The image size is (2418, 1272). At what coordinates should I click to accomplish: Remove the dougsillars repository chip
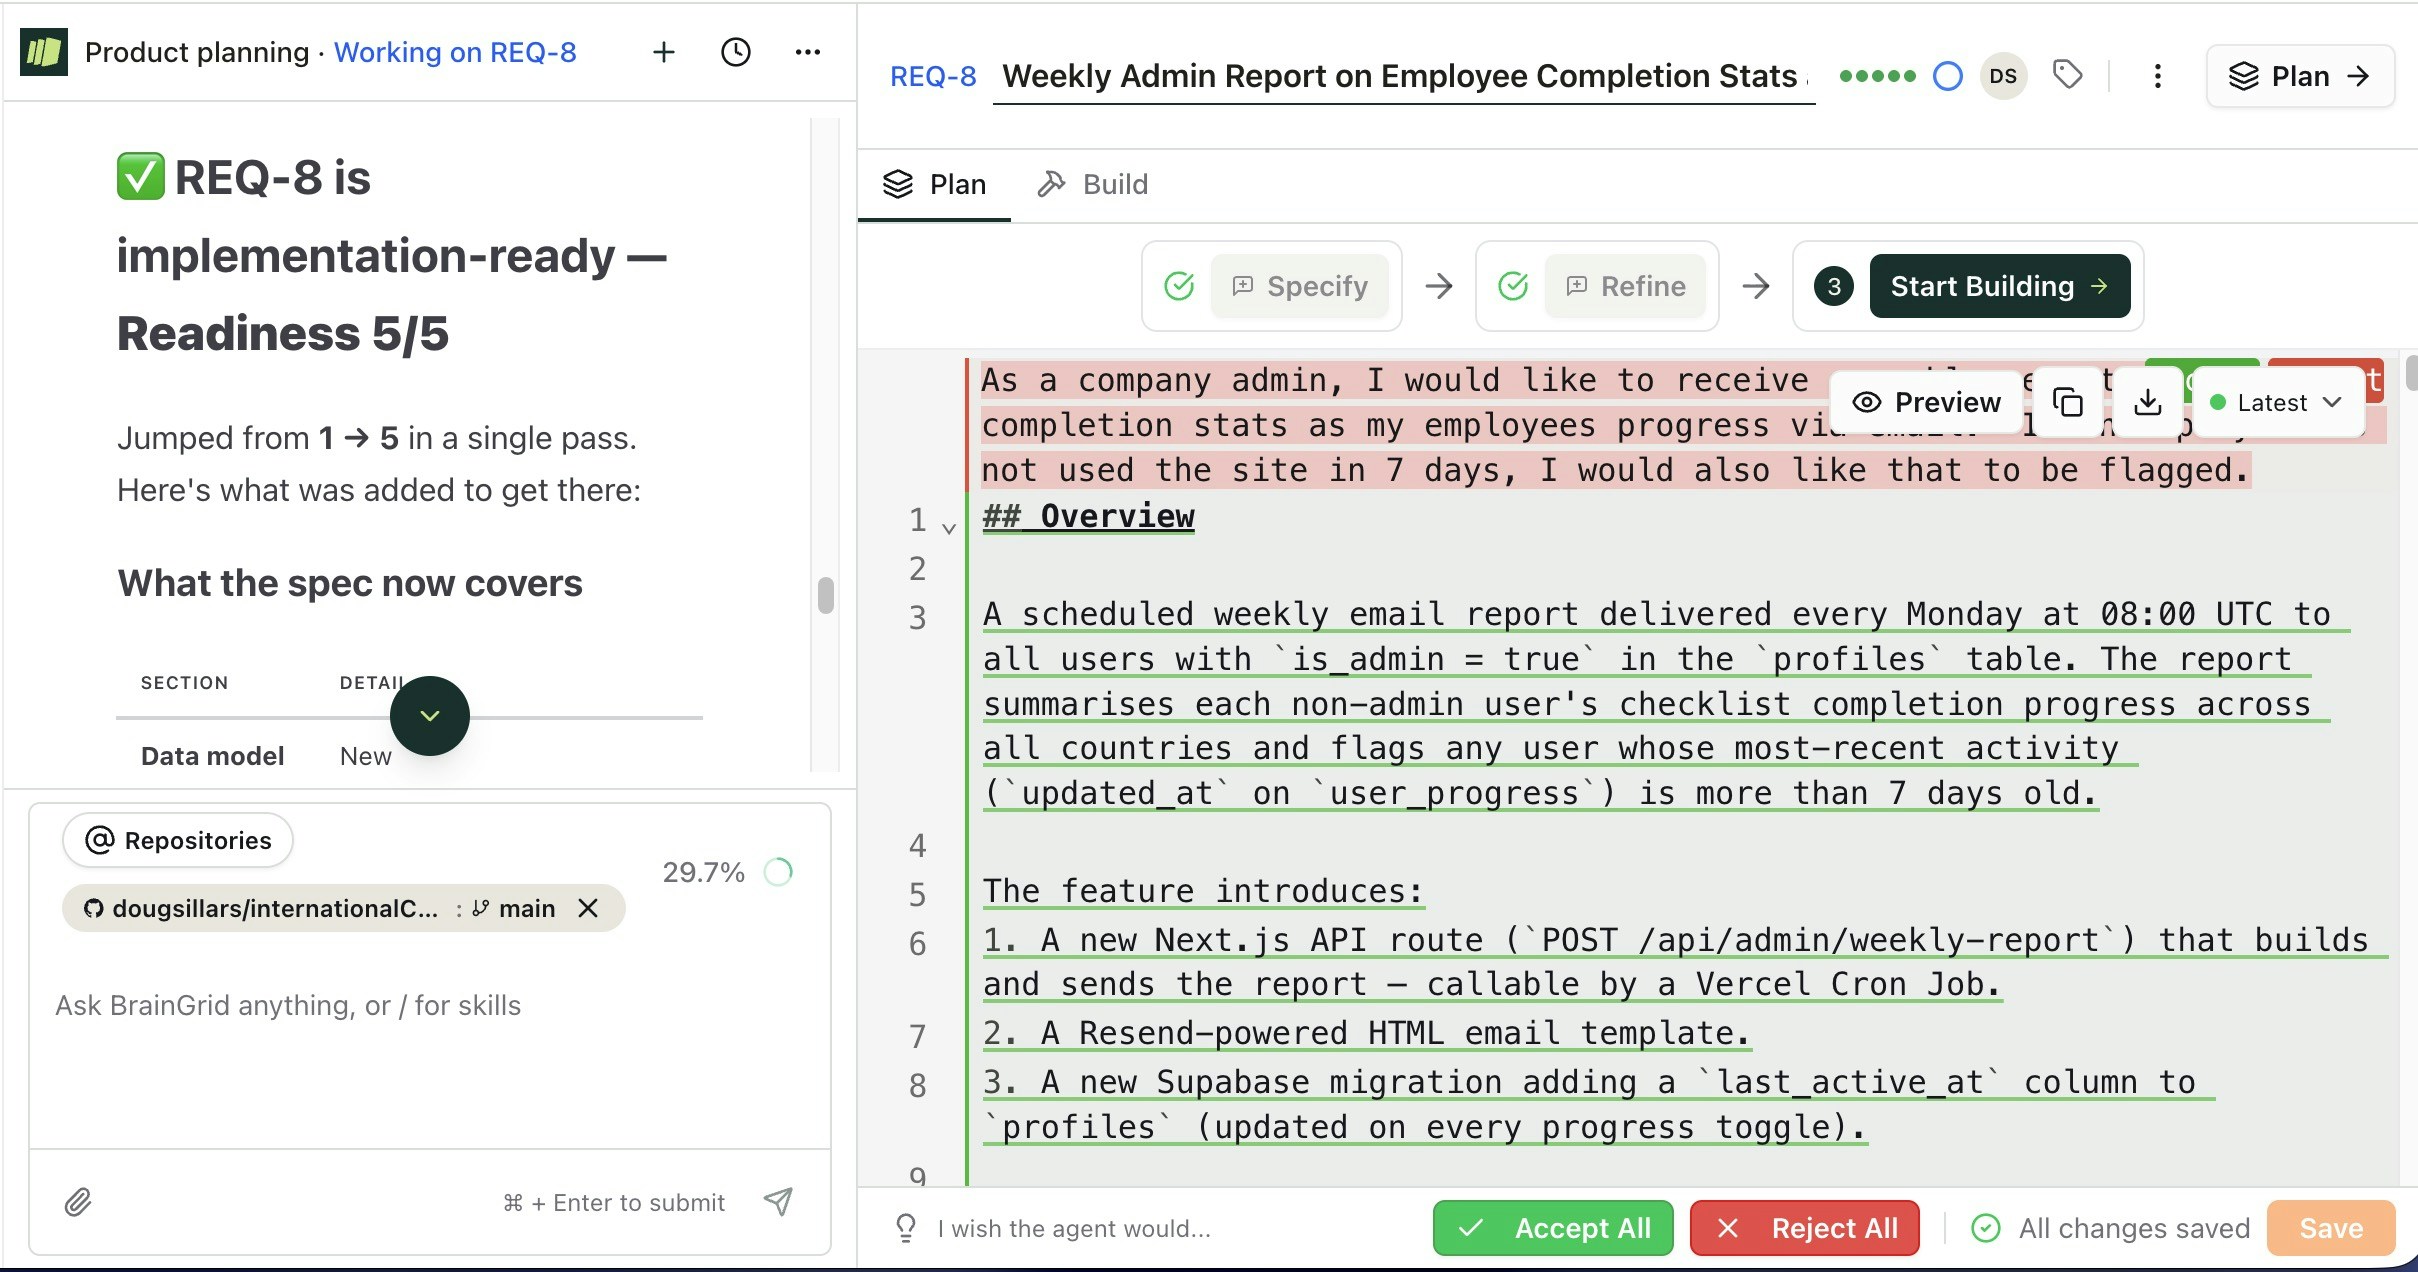(x=588, y=908)
